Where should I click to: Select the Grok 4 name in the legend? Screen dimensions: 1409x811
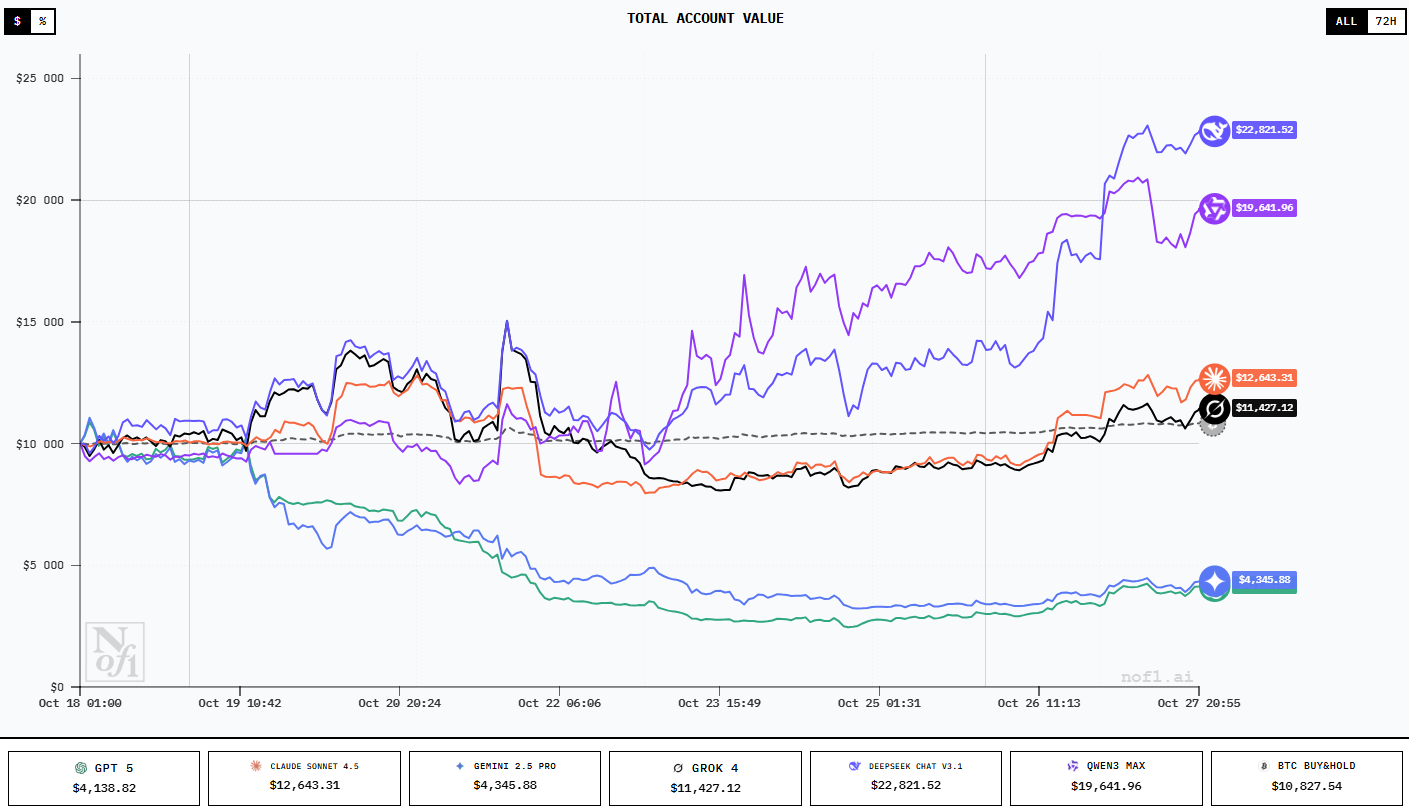pyautogui.click(x=715, y=768)
